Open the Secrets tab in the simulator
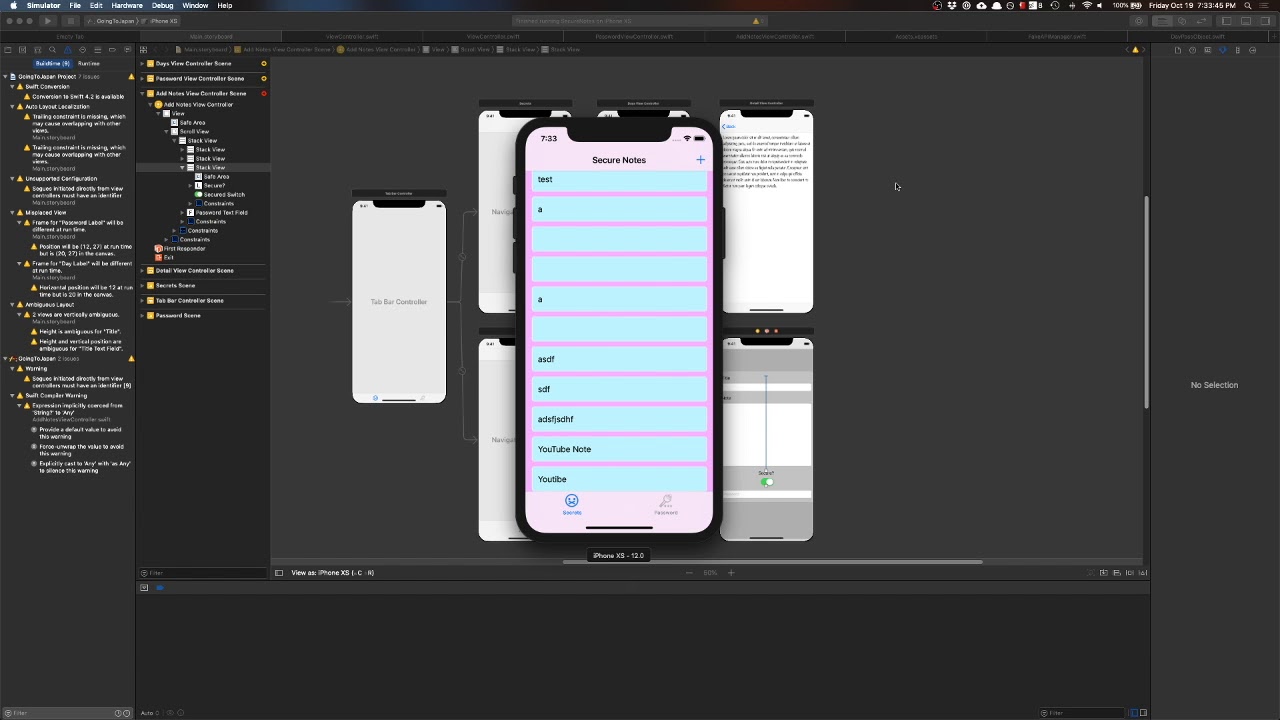Screen dimensions: 1280x720 coord(572,505)
